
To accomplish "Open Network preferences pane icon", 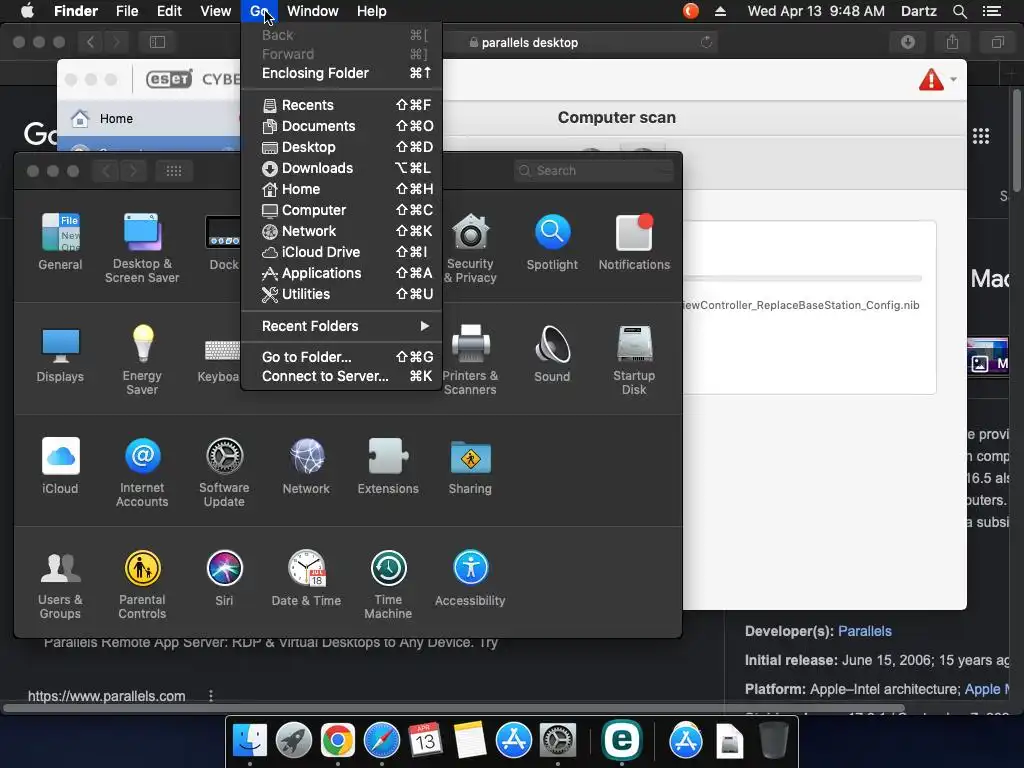I will [306, 466].
